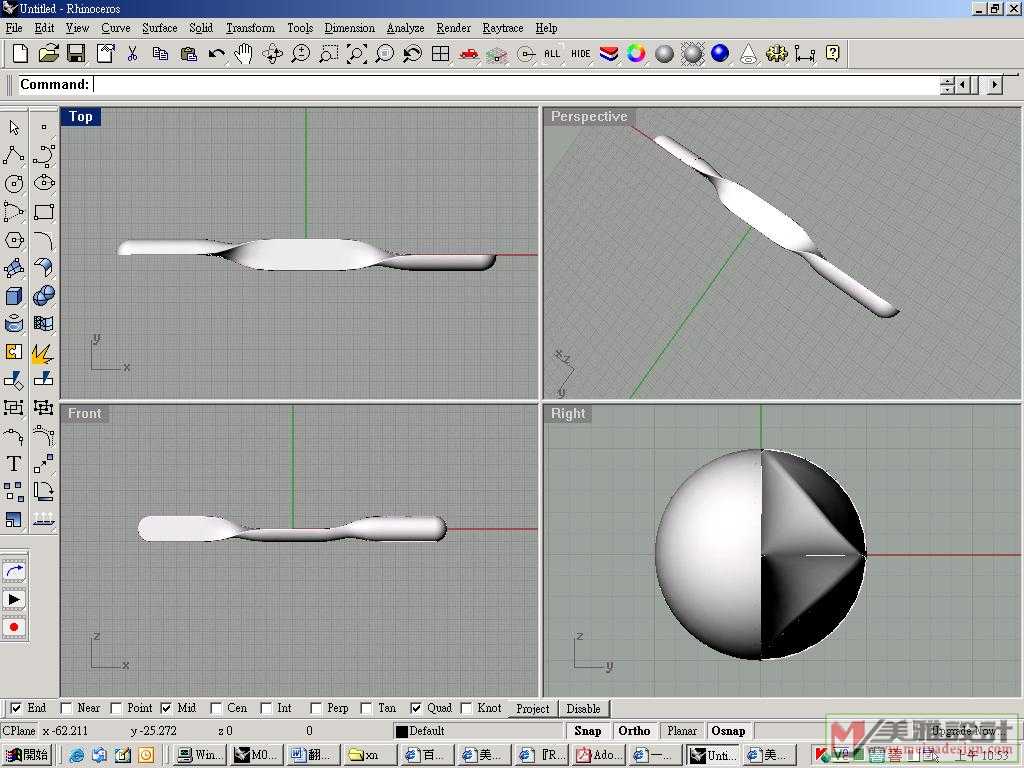Viewport: 1024px width, 768px height.
Task: Toggle the Ortho status bar button
Action: click(x=634, y=731)
